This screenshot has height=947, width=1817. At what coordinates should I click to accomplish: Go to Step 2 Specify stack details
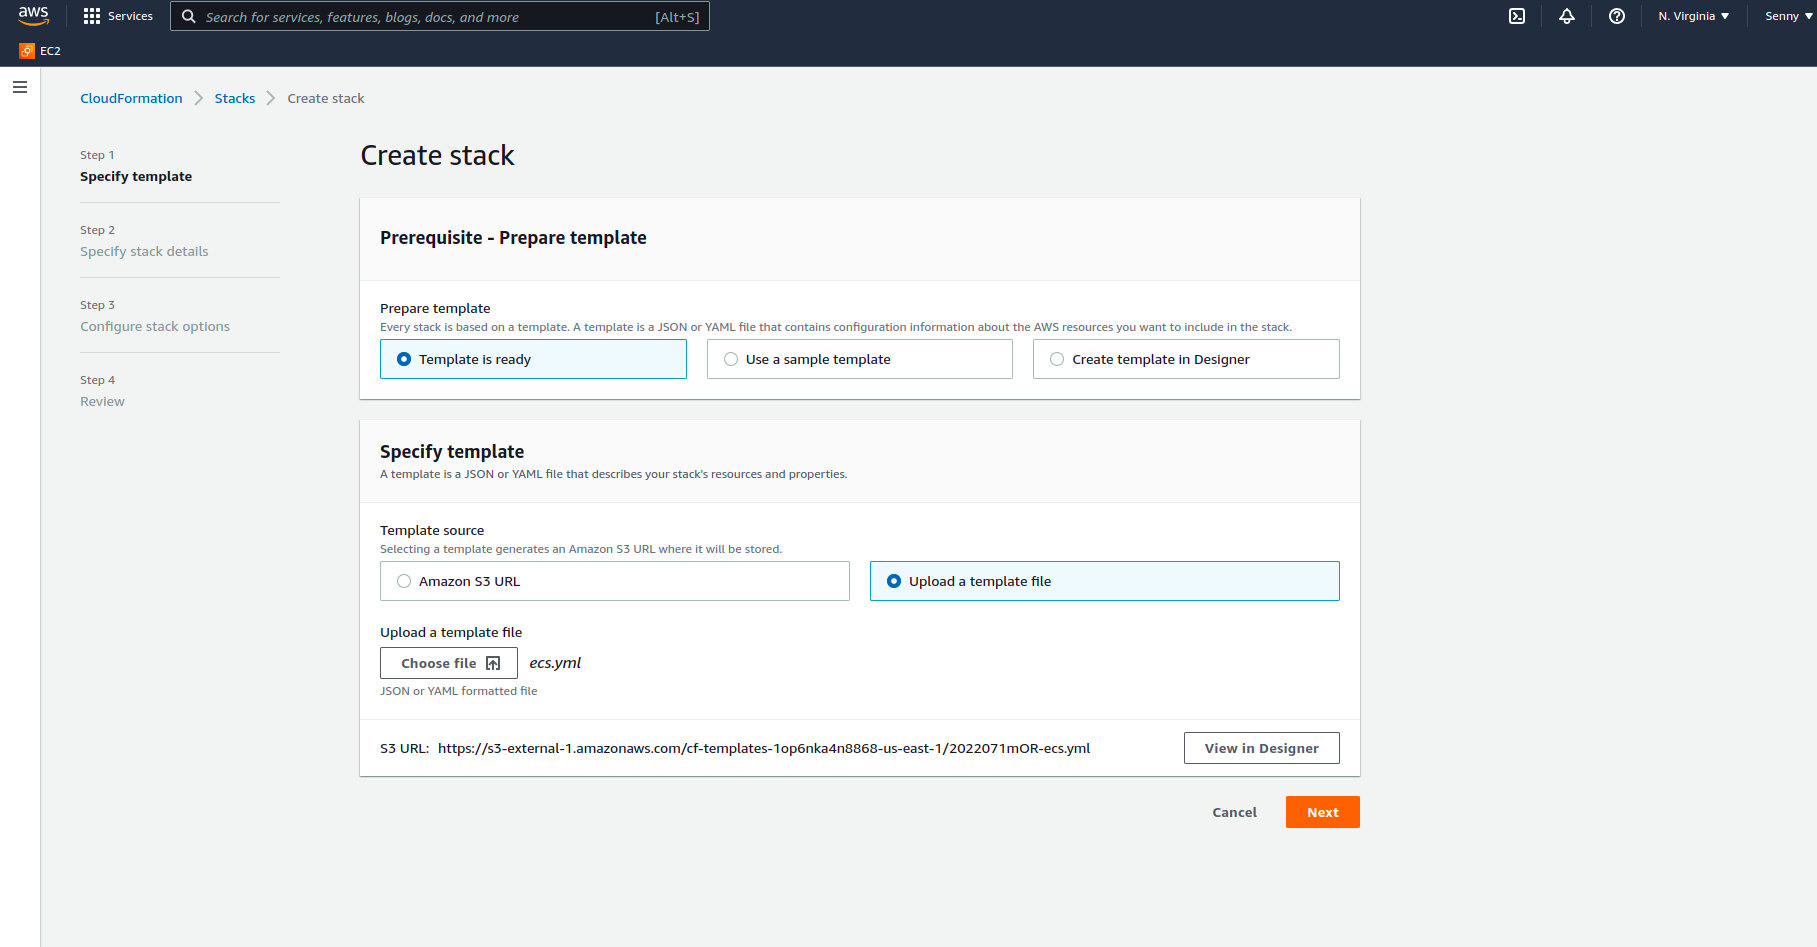(x=144, y=251)
